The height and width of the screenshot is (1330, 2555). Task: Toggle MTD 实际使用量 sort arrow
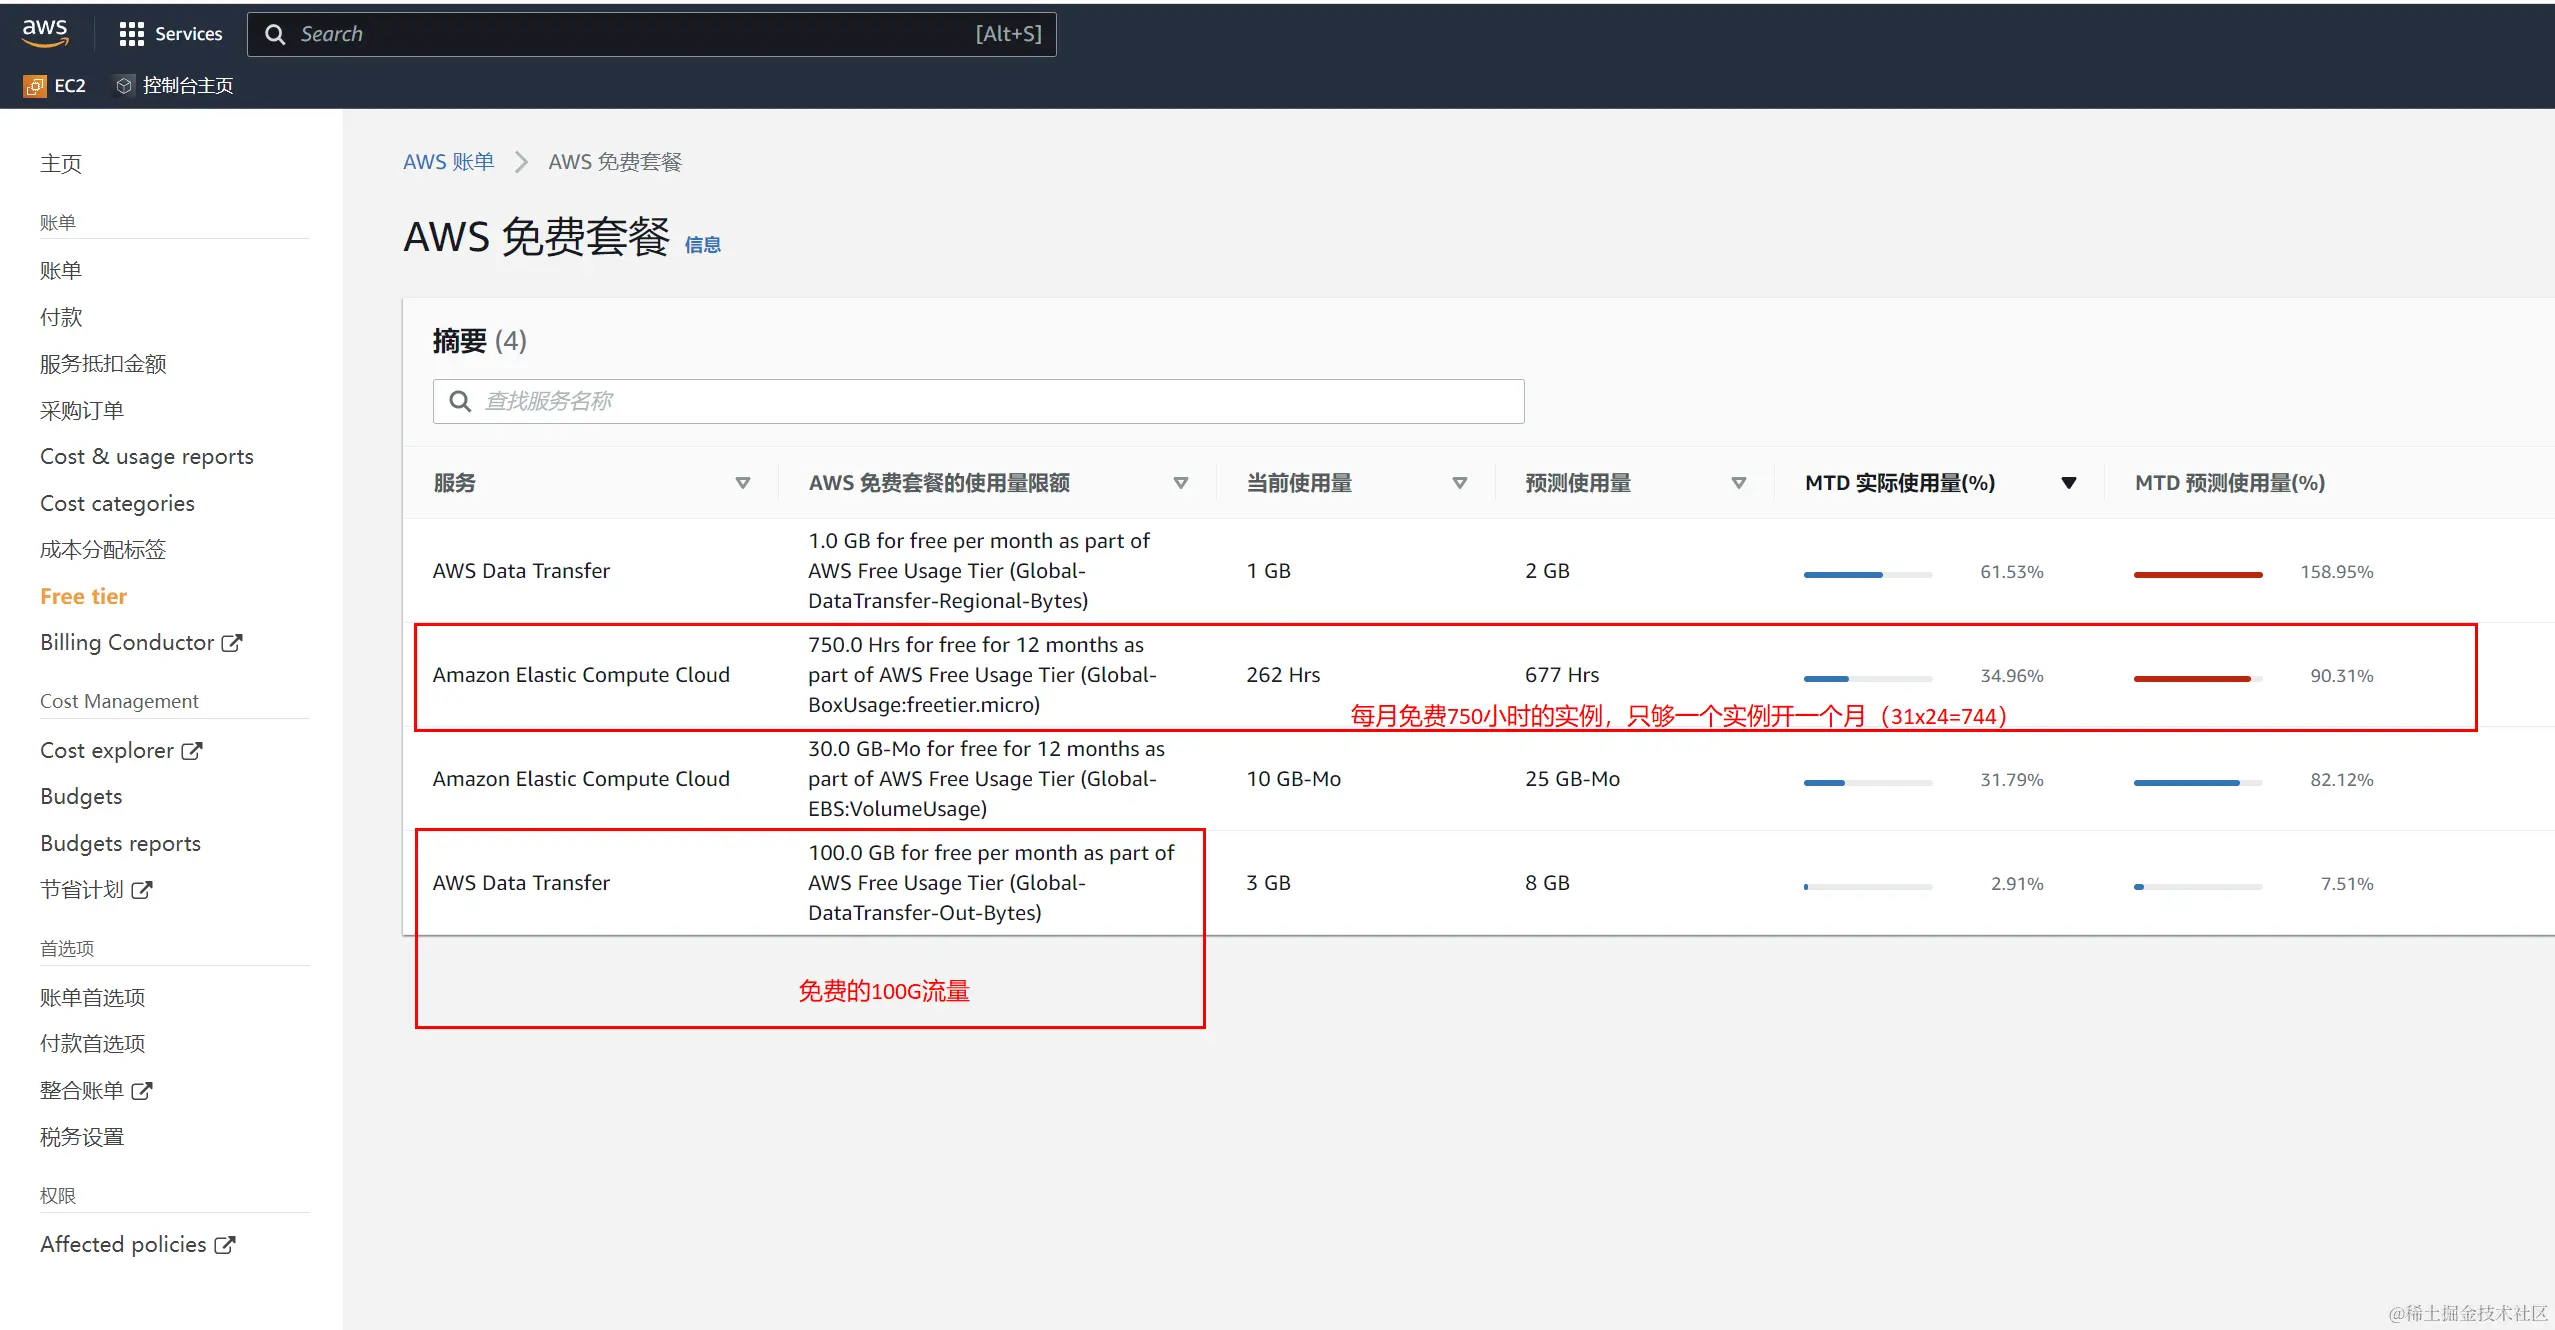2068,483
